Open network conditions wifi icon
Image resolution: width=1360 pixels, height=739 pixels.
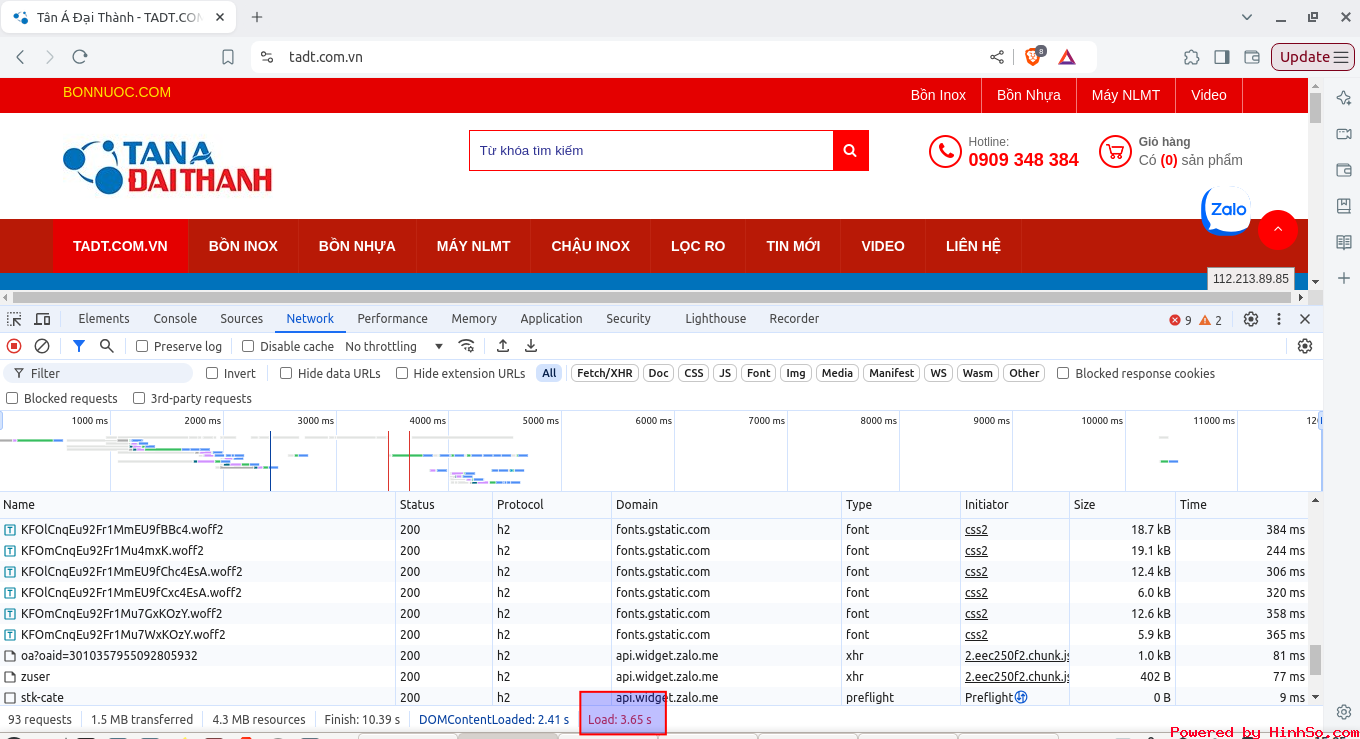click(466, 346)
